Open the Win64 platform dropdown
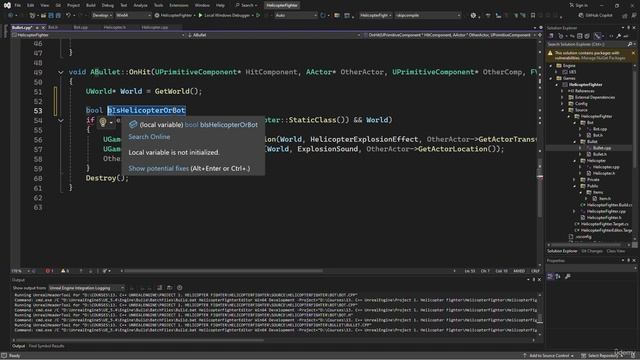 point(133,16)
